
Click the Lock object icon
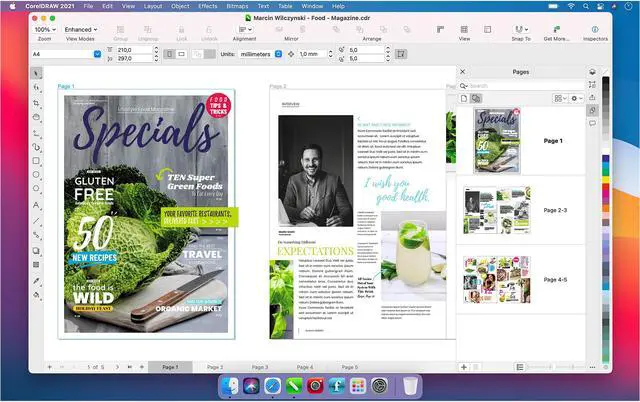182,30
